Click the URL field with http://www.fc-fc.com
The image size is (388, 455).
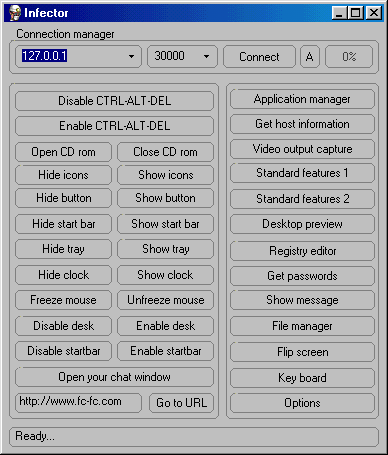click(78, 403)
